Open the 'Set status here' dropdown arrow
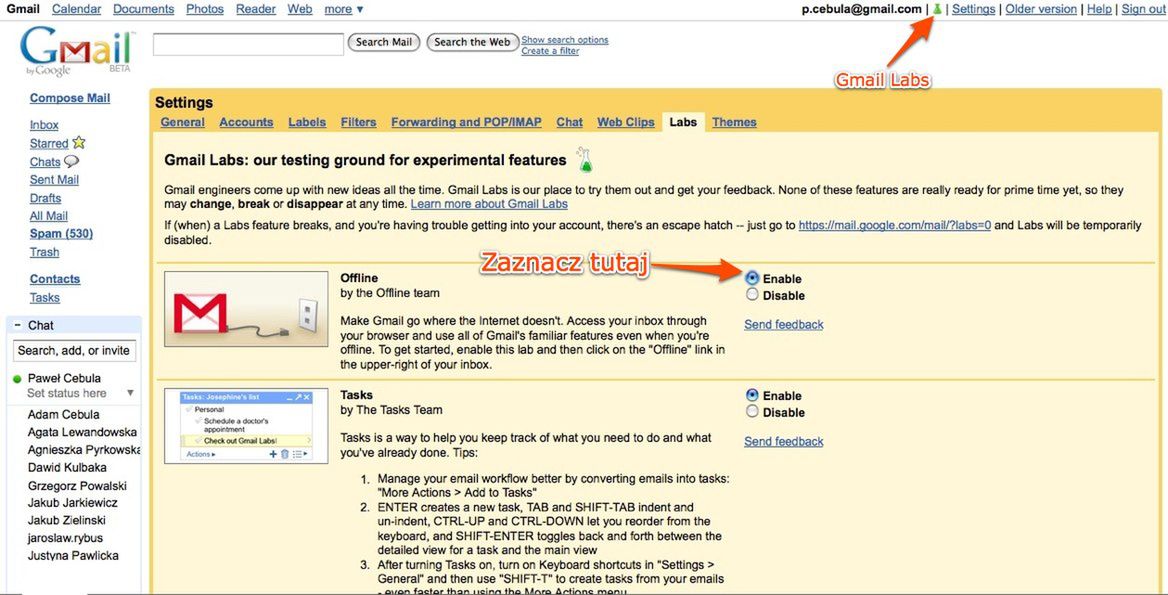 pyautogui.click(x=130, y=393)
